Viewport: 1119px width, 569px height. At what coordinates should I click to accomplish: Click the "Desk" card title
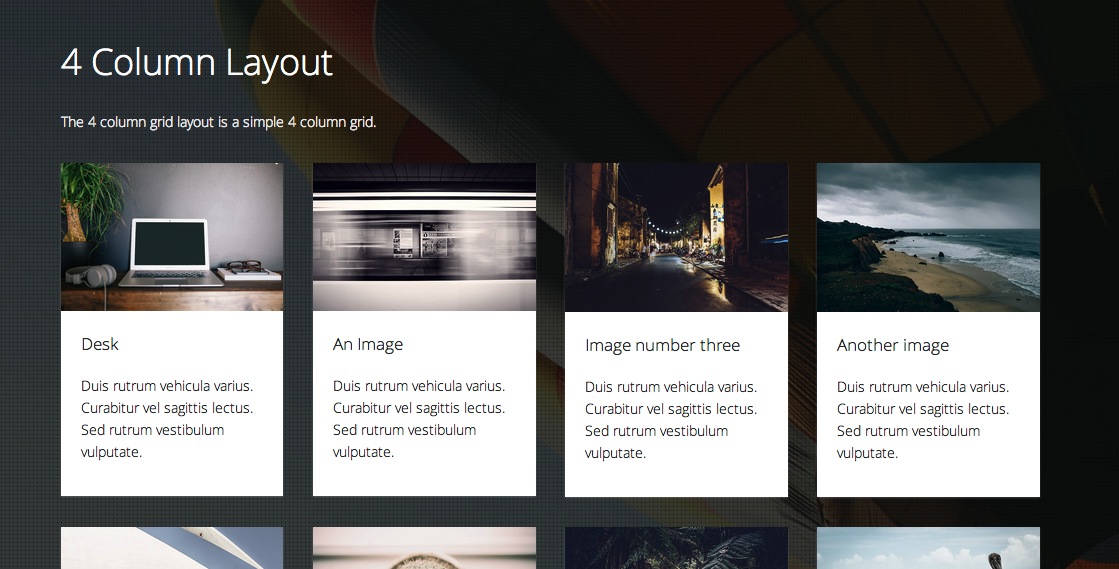pyautogui.click(x=100, y=344)
